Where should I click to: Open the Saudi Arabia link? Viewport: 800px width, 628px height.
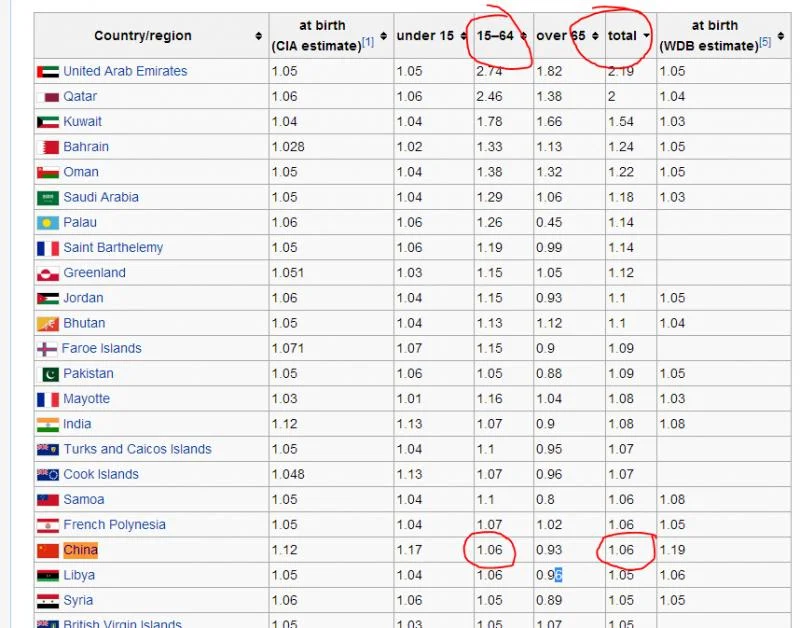tap(101, 197)
